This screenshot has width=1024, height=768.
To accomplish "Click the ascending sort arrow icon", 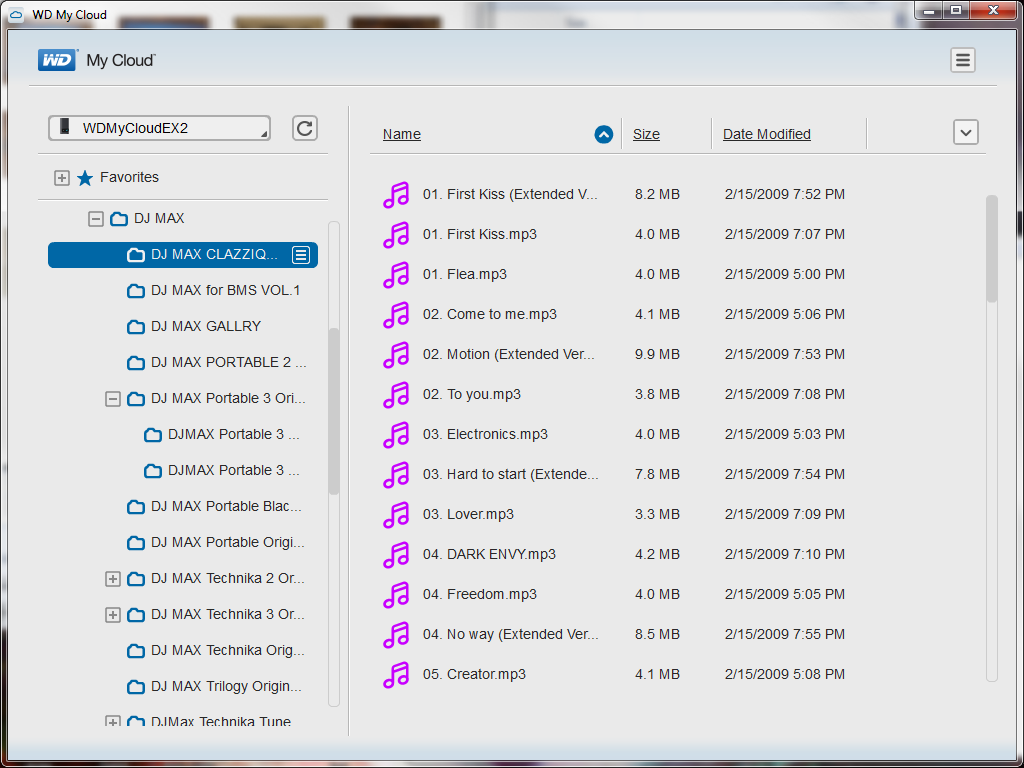I will click(x=603, y=135).
